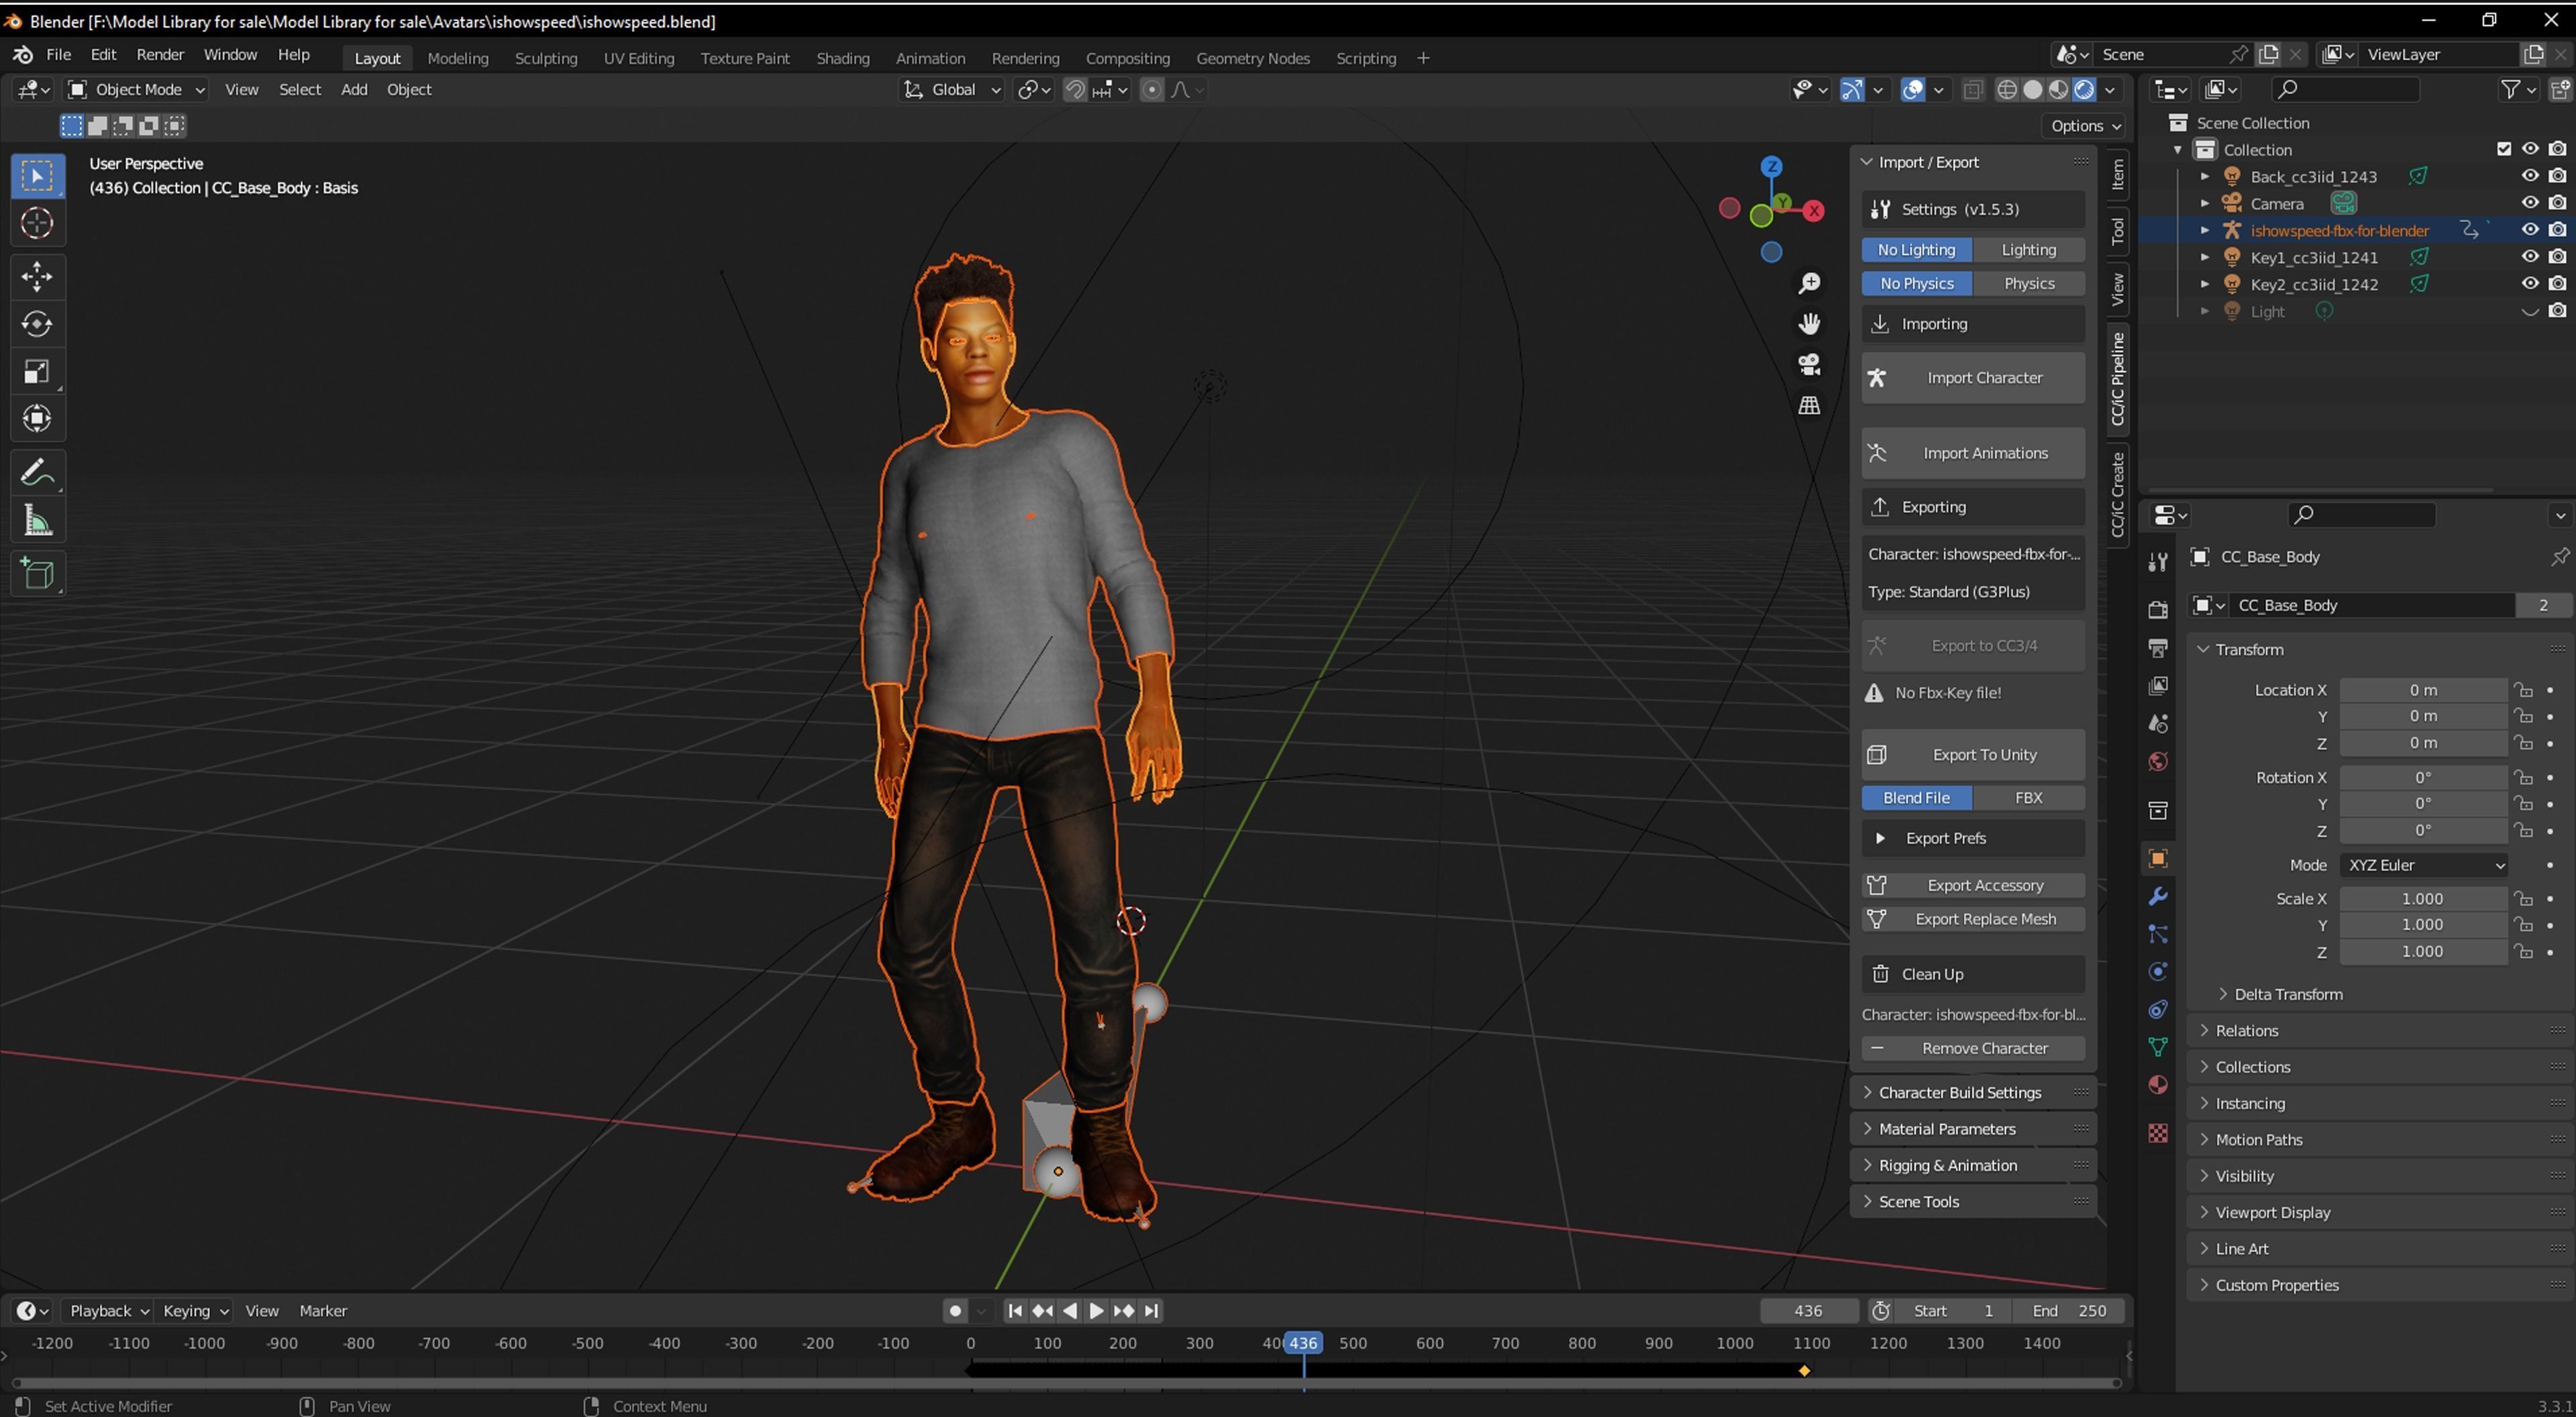The width and height of the screenshot is (2576, 1417).
Task: Select the Cursor tool in left toolbar
Action: pos(37,223)
